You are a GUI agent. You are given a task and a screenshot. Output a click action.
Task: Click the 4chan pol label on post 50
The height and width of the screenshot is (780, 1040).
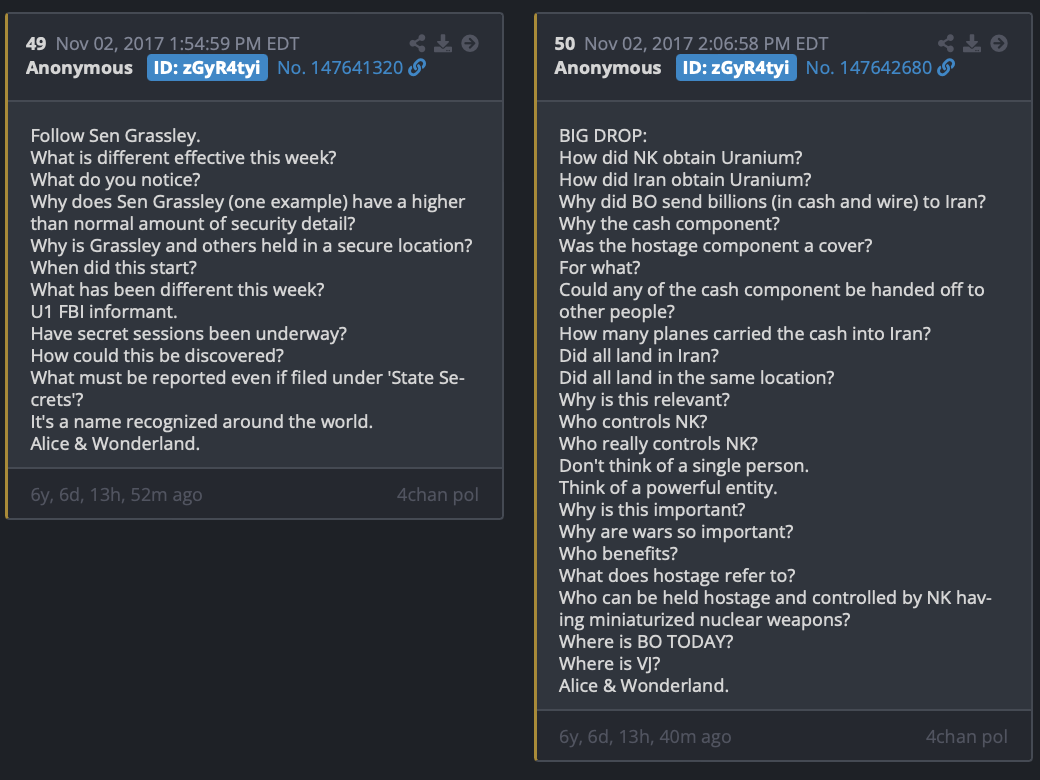click(x=966, y=737)
